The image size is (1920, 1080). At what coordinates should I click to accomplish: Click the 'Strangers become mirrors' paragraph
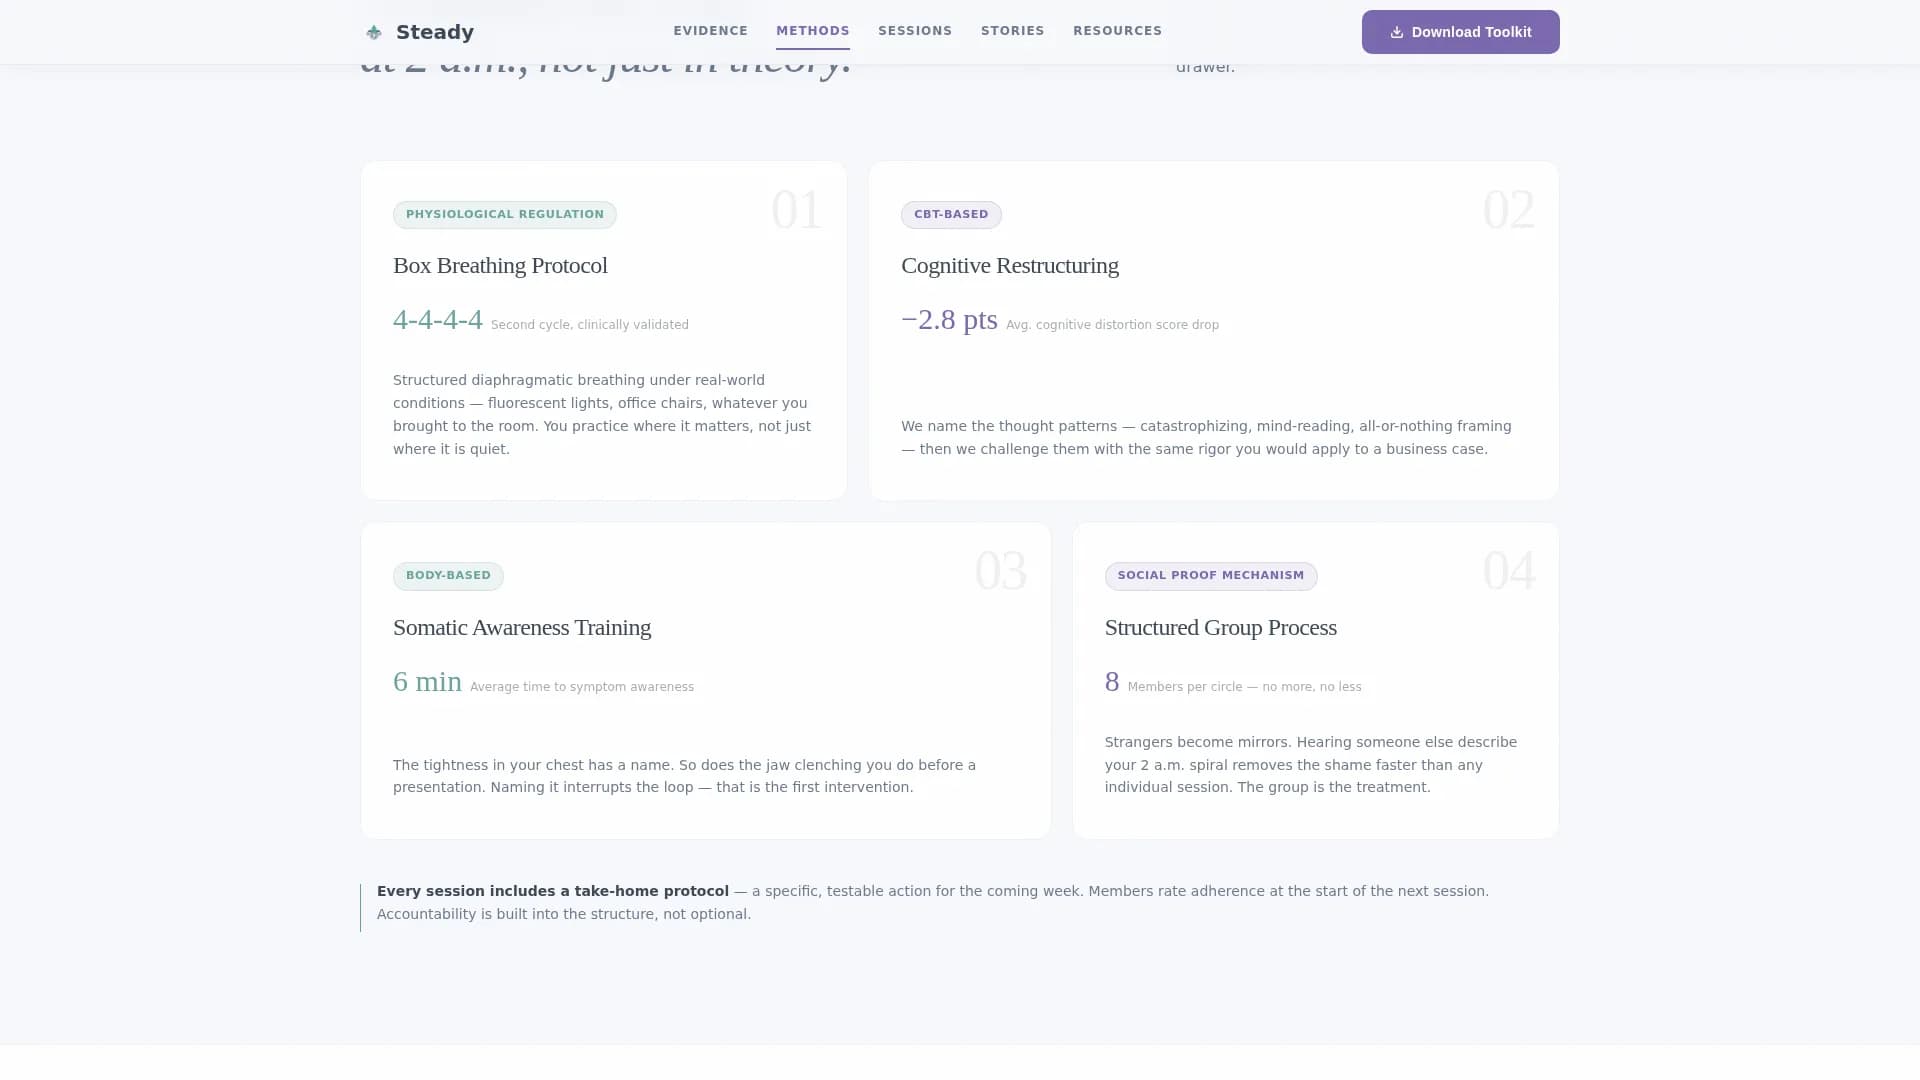[1311, 765]
